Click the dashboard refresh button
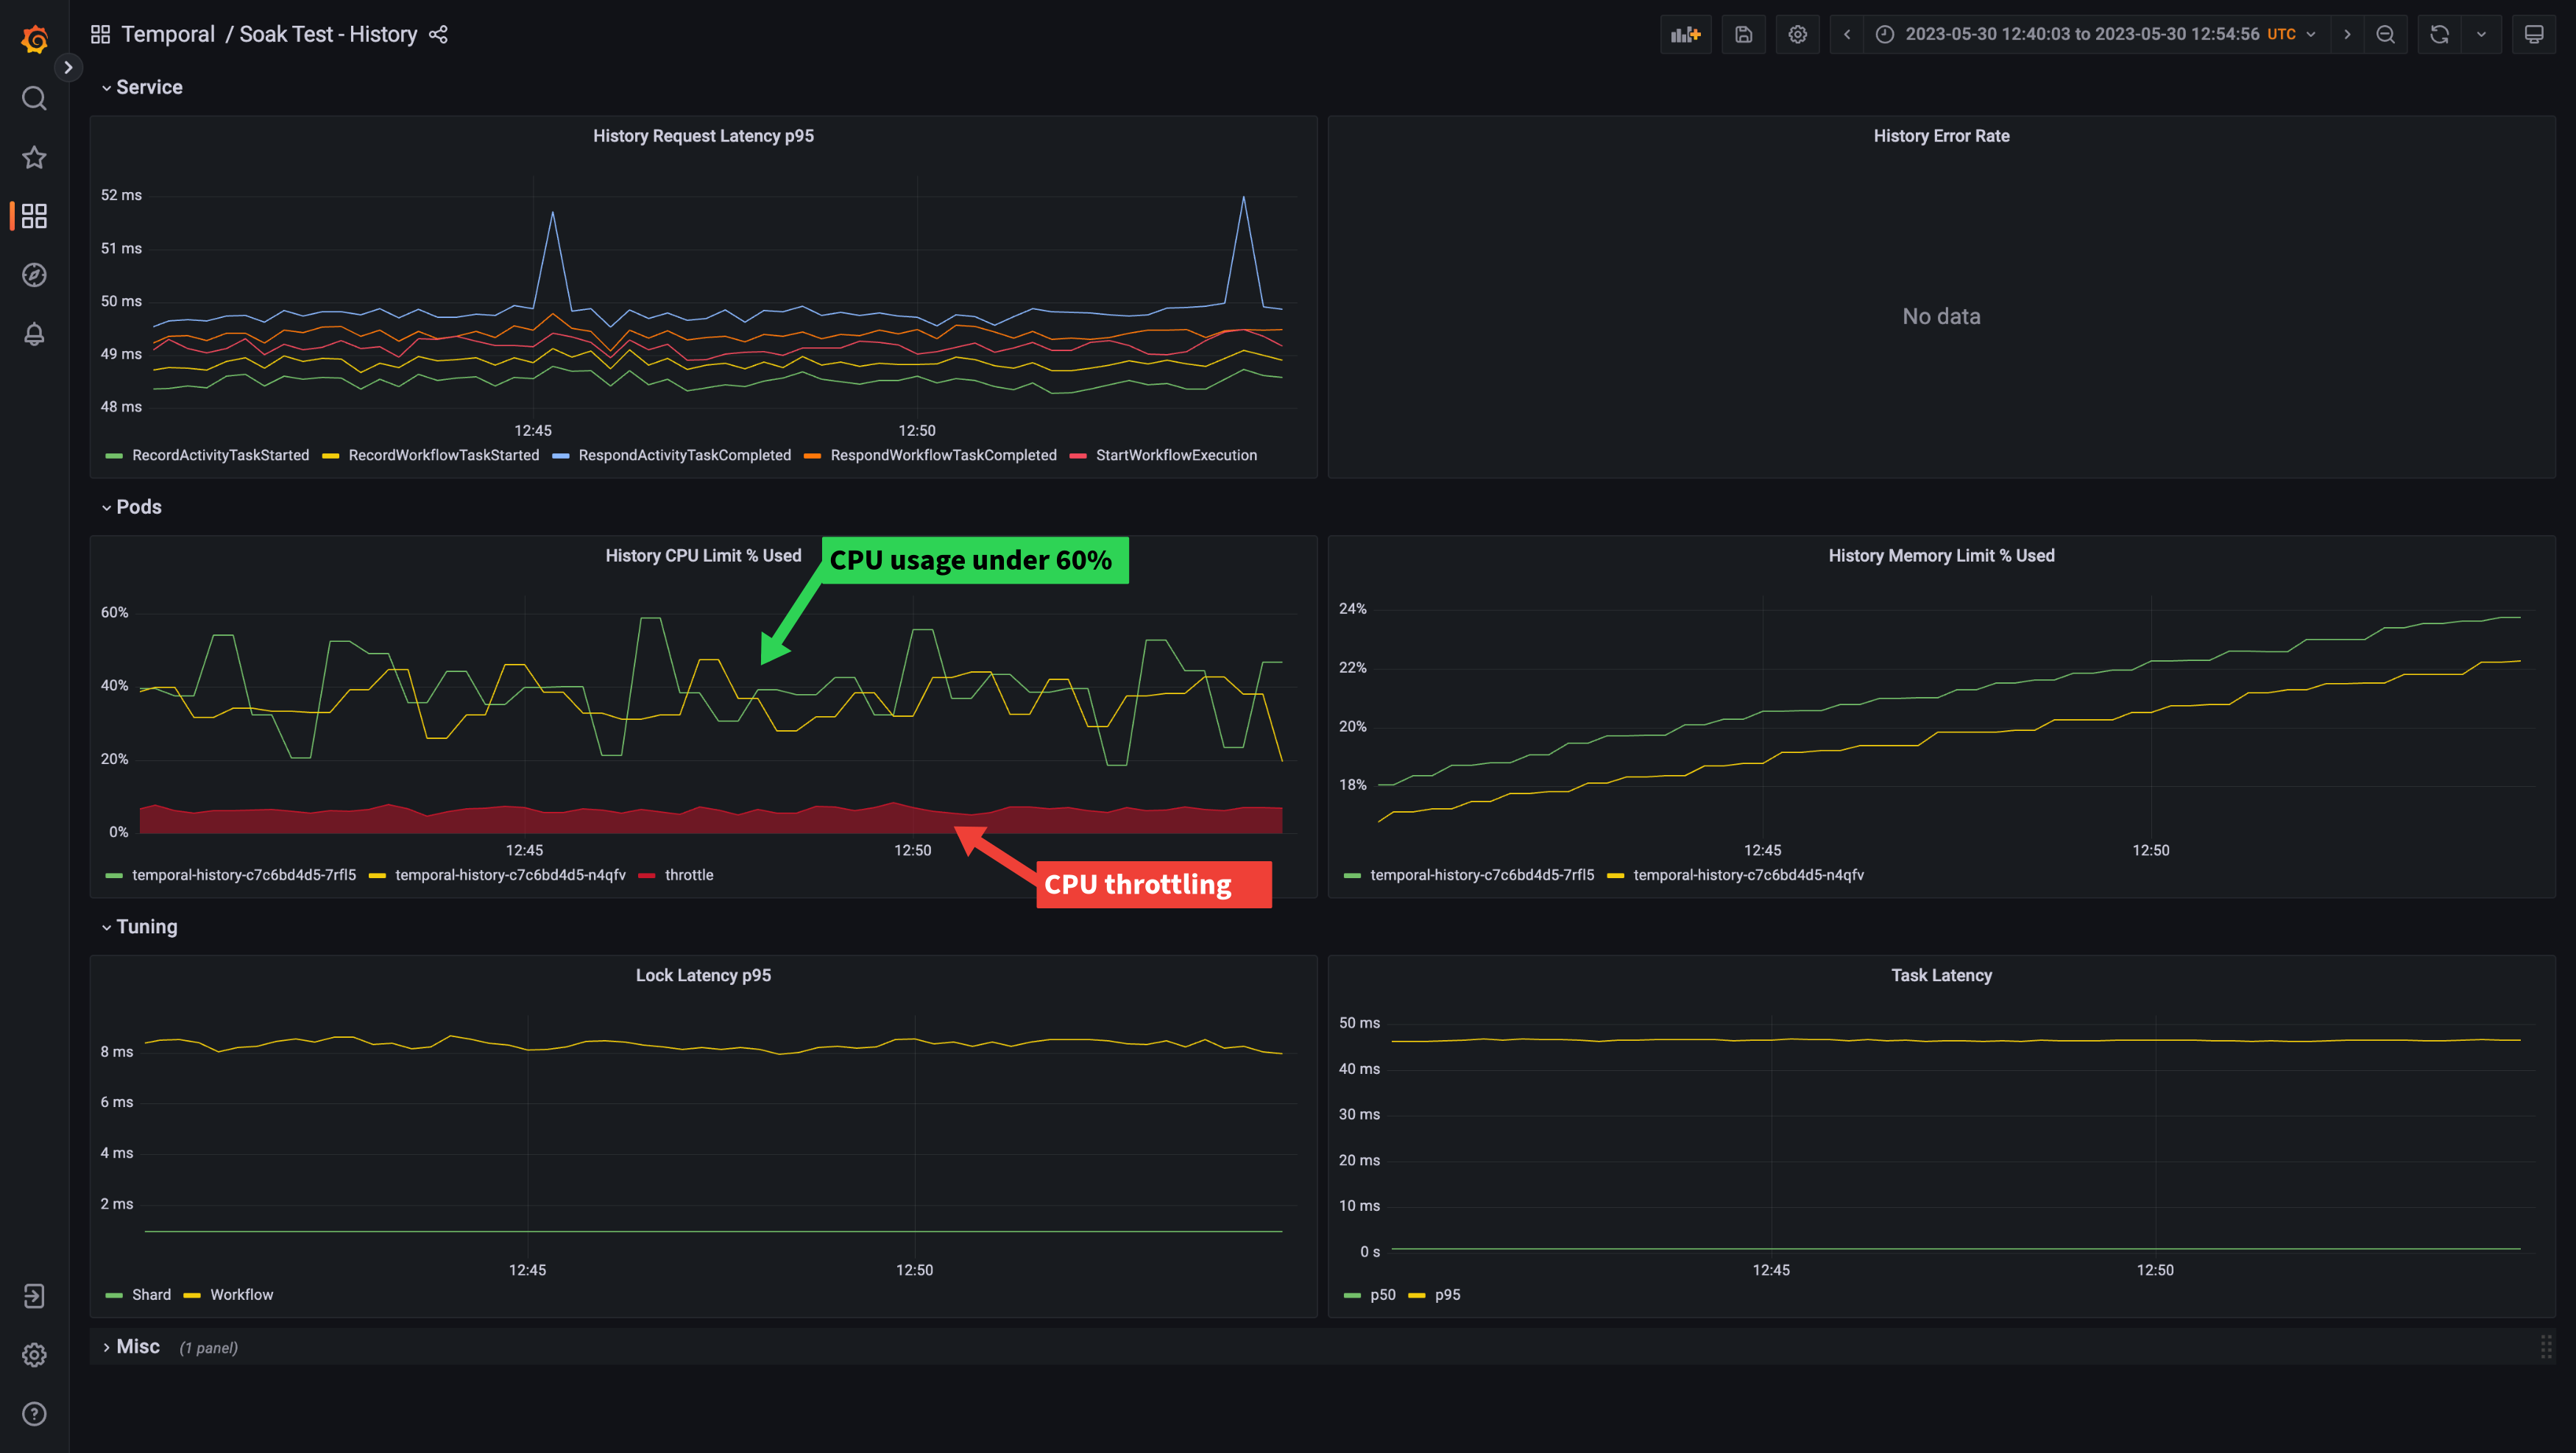2576x1453 pixels. 2440,34
